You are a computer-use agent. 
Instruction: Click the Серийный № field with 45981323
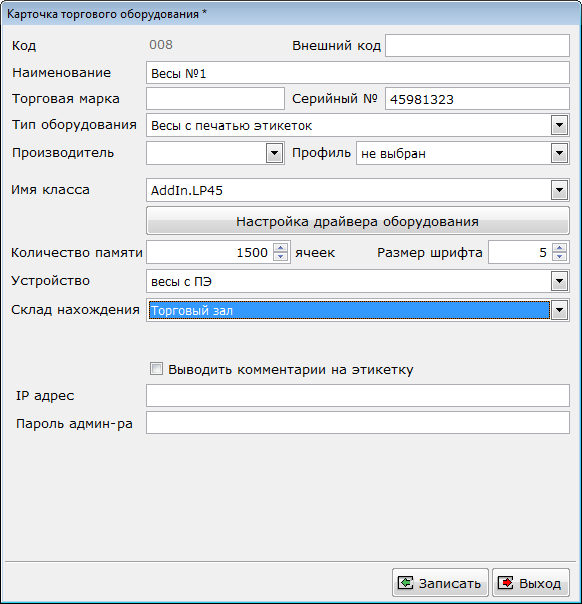(x=477, y=99)
